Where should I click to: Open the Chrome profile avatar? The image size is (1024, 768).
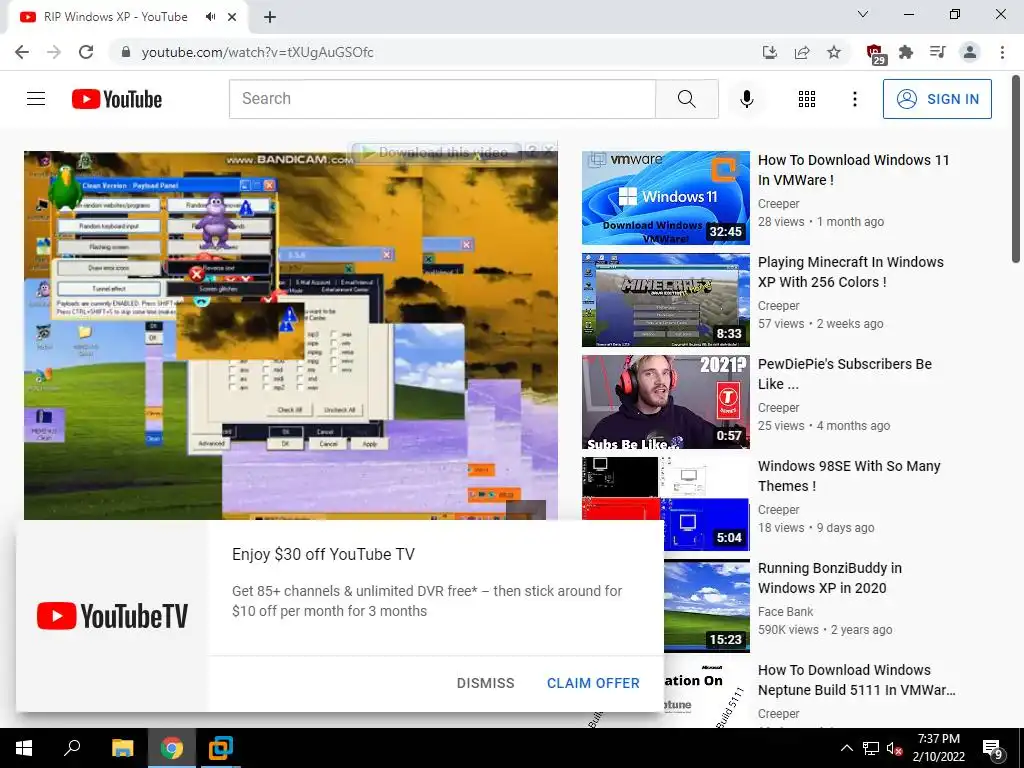[x=970, y=52]
